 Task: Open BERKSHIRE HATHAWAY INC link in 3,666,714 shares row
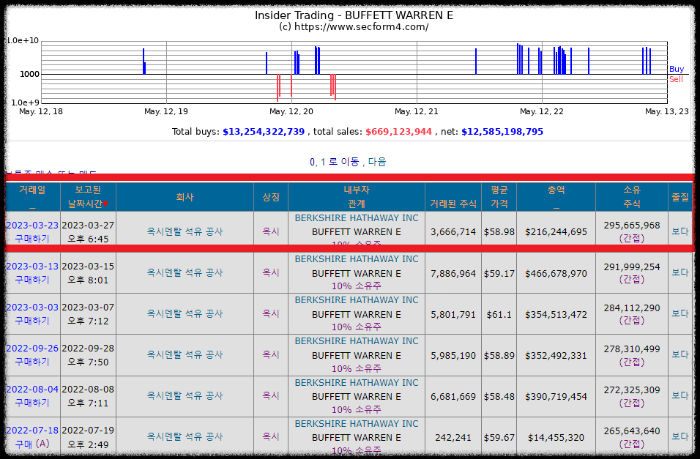point(356,218)
